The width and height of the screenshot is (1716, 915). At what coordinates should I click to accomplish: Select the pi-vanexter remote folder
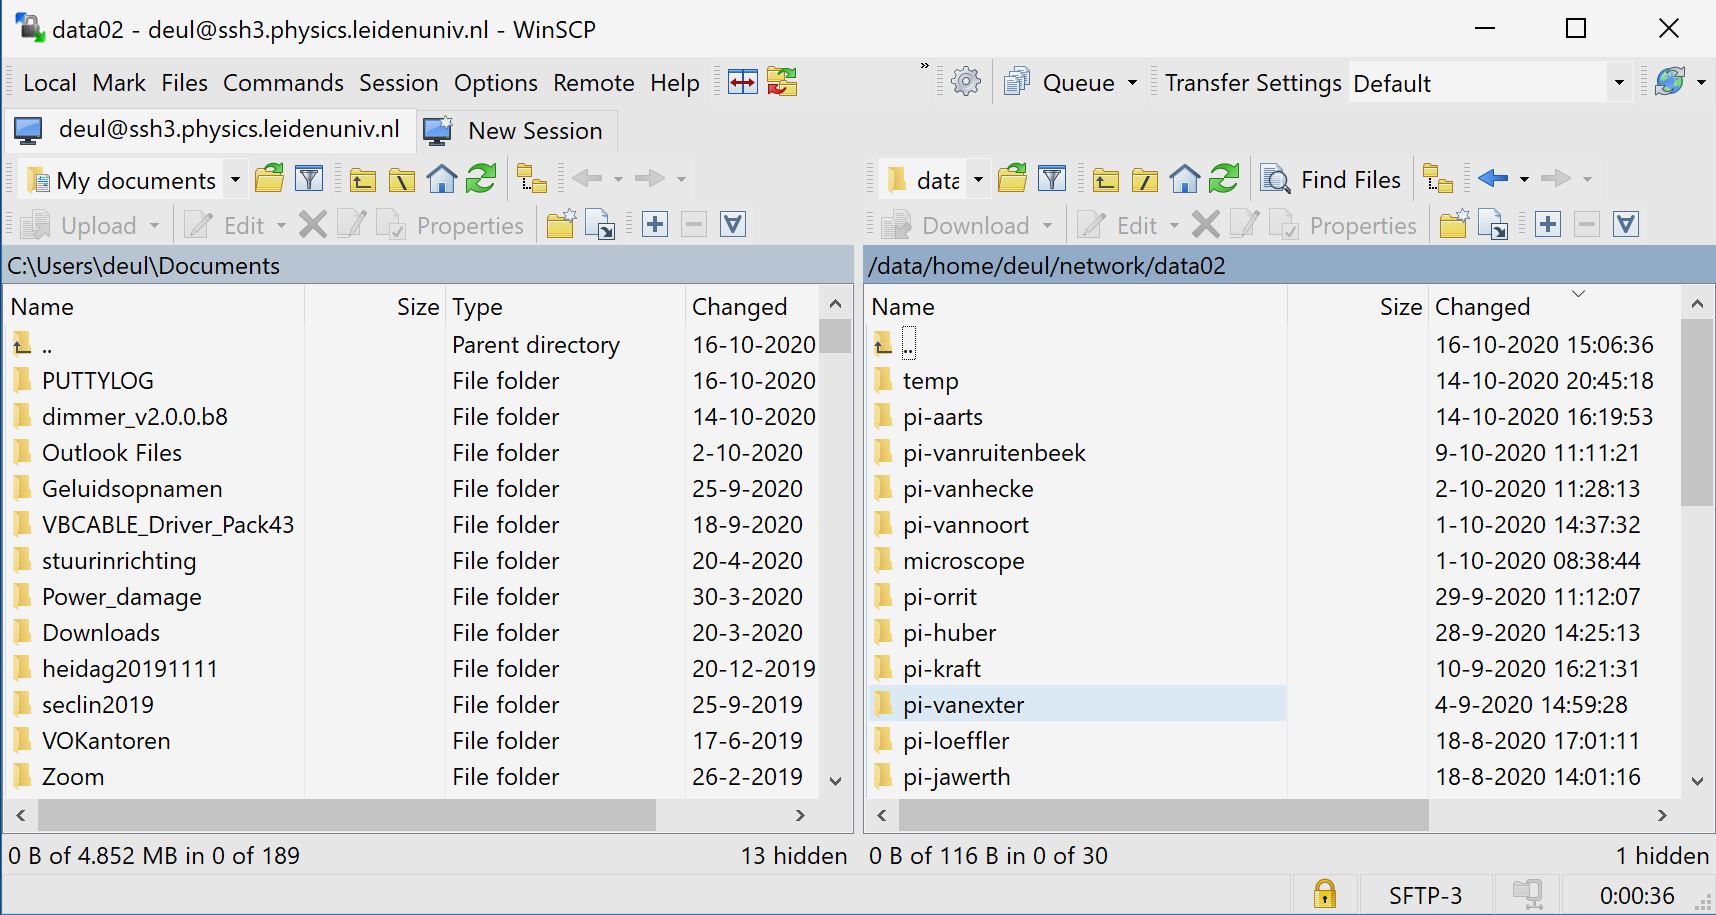click(963, 705)
